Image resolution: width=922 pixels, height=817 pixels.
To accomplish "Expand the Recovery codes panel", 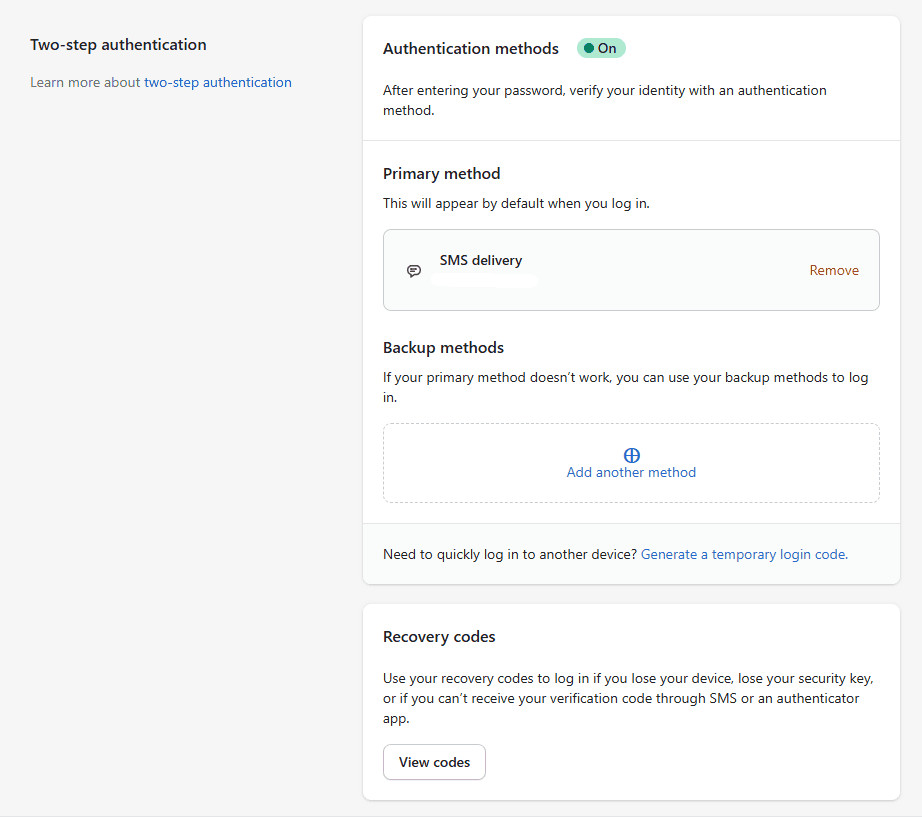I will [x=439, y=636].
